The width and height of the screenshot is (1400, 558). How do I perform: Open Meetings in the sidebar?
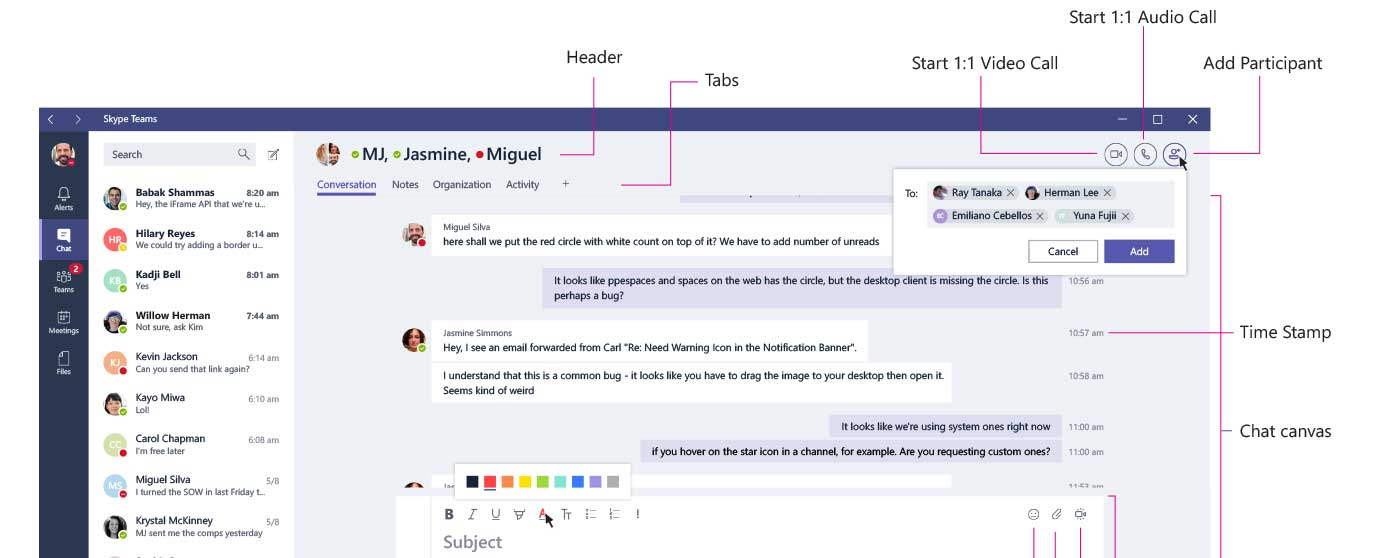pyautogui.click(x=64, y=321)
